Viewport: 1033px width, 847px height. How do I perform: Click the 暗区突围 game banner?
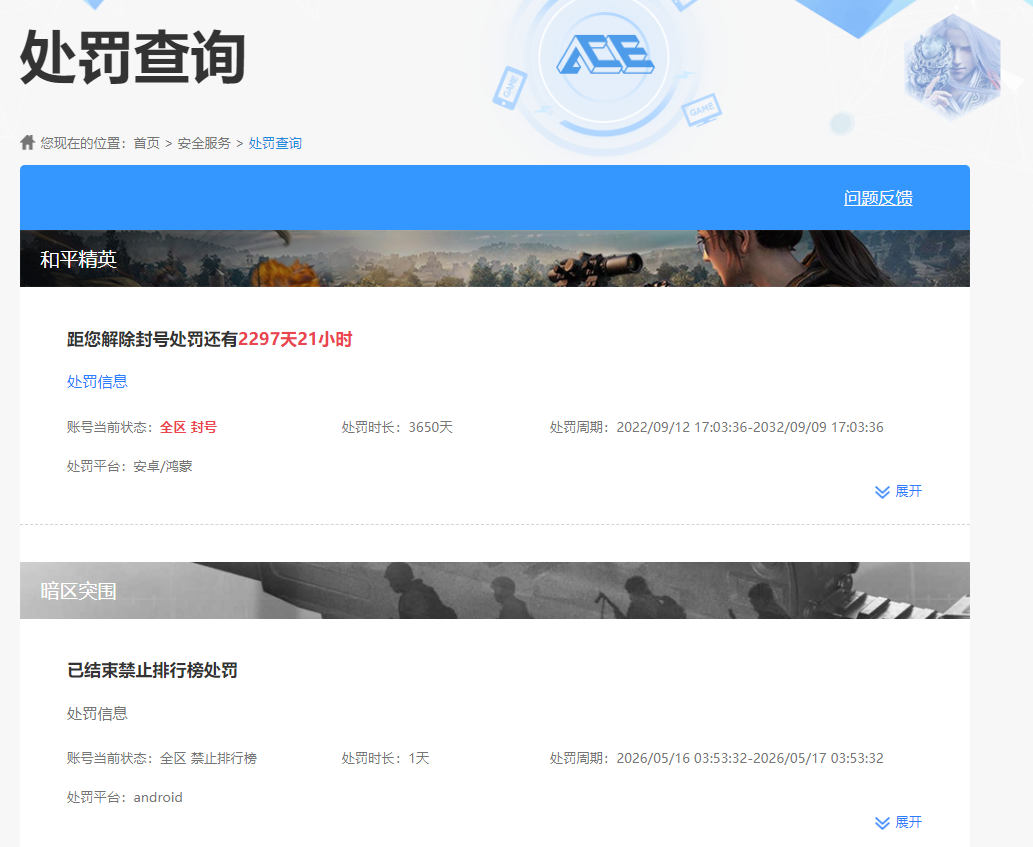click(495, 590)
